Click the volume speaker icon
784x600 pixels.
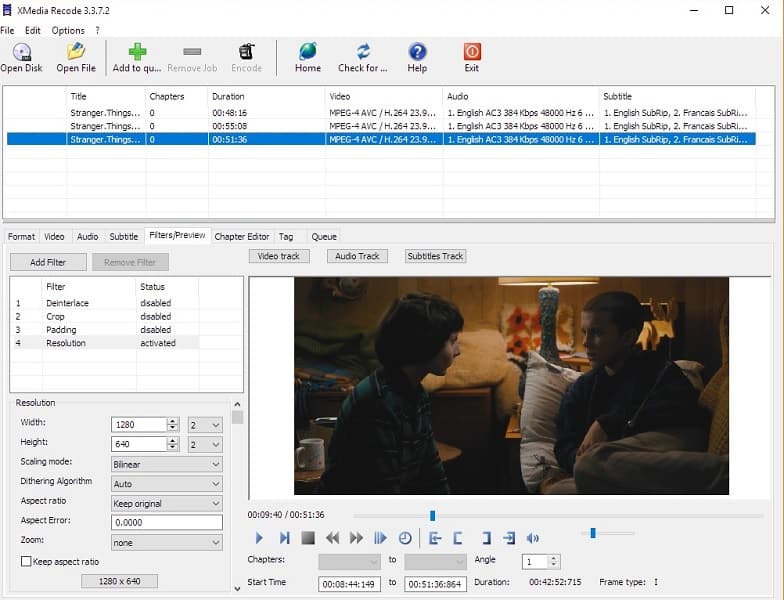(x=532, y=538)
